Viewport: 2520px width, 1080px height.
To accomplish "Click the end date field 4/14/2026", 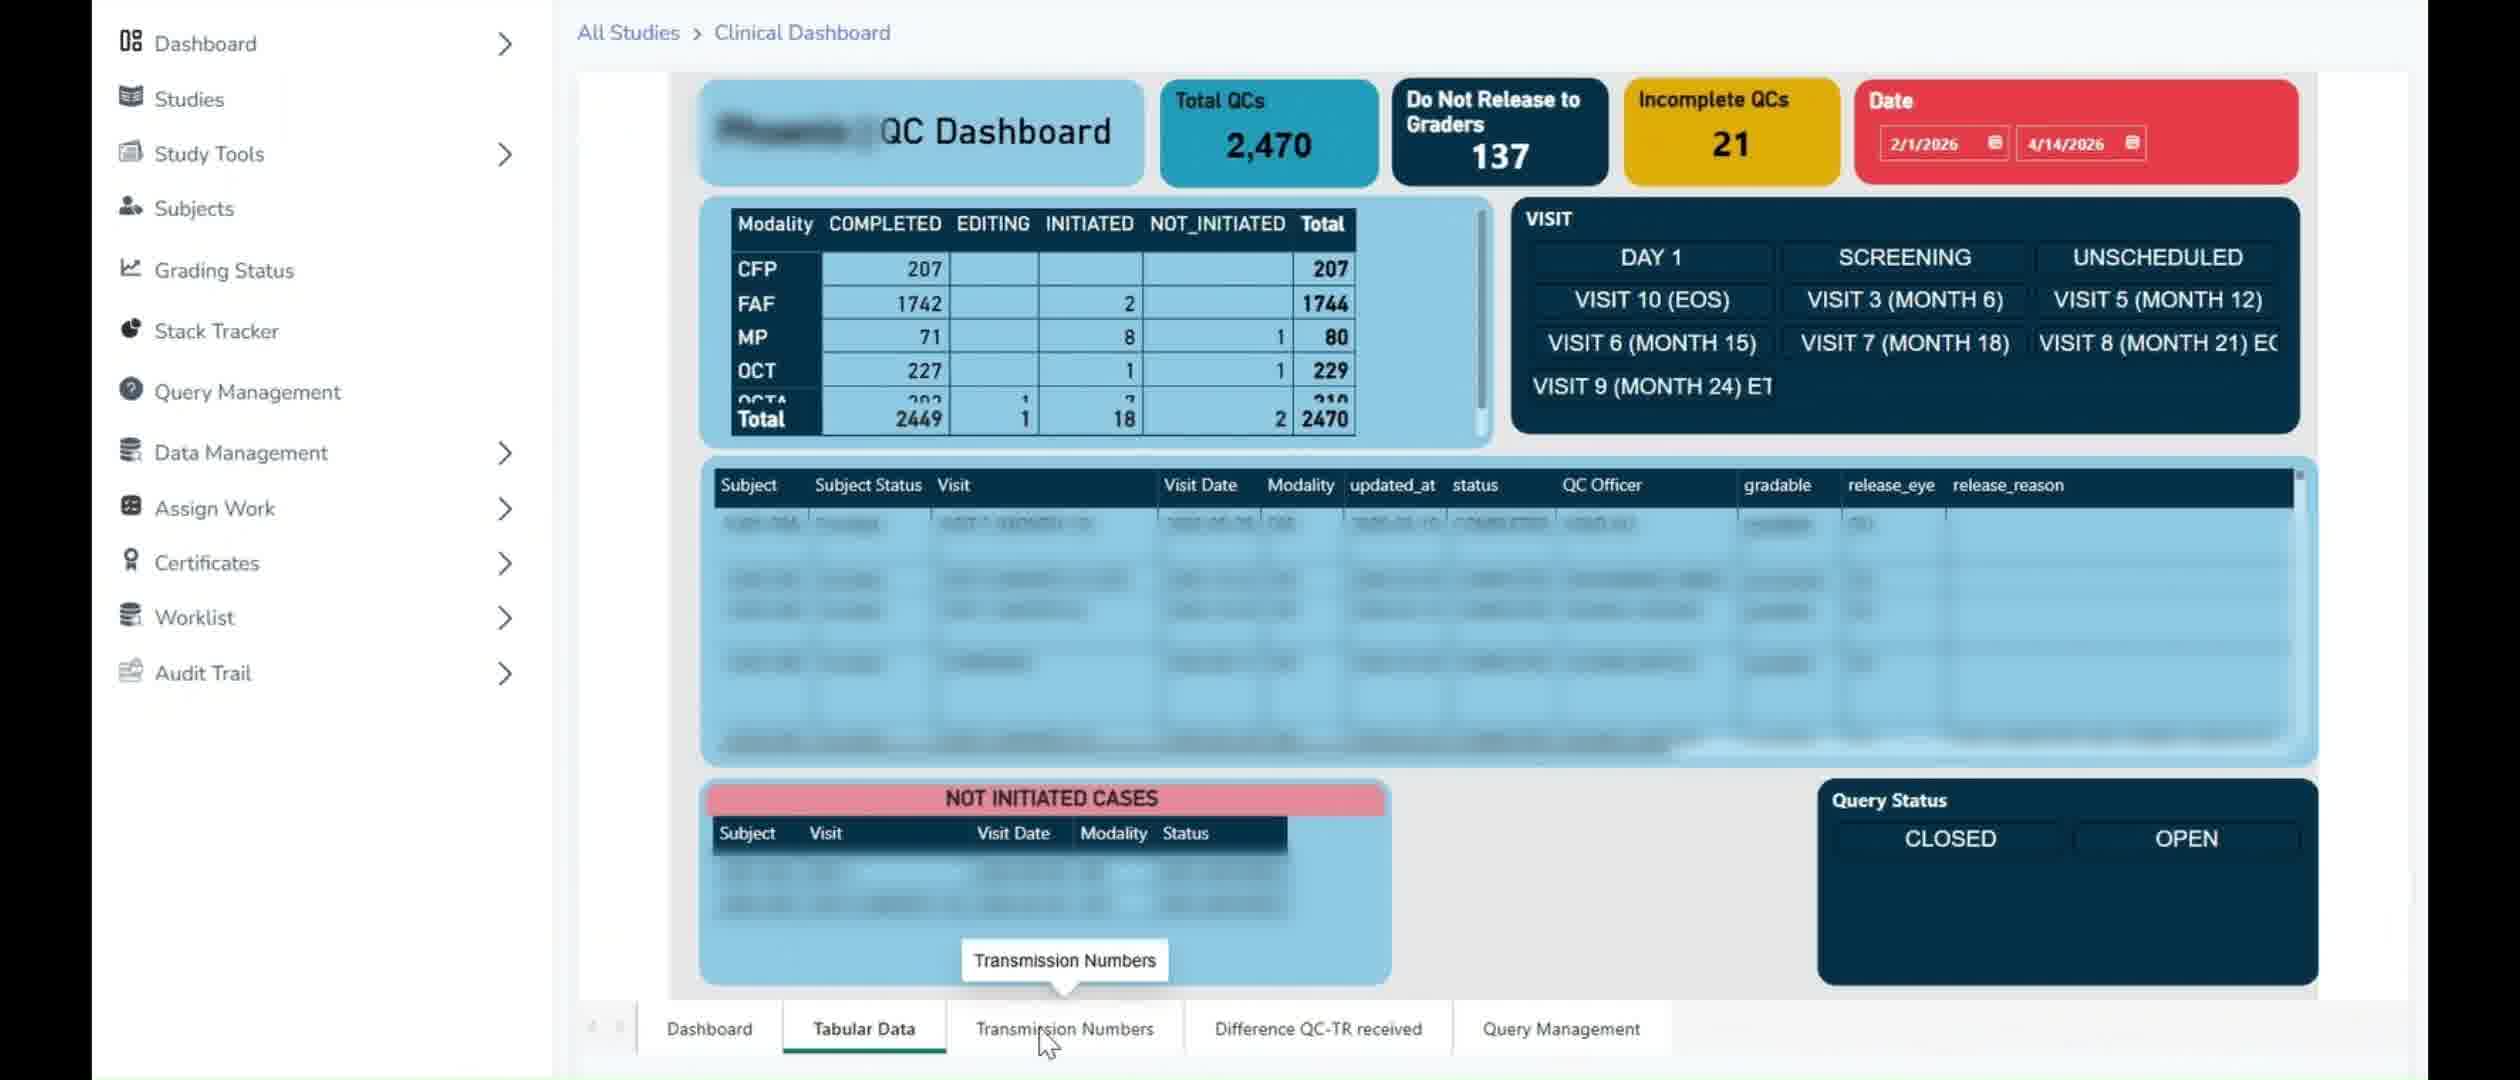I will [x=2066, y=144].
